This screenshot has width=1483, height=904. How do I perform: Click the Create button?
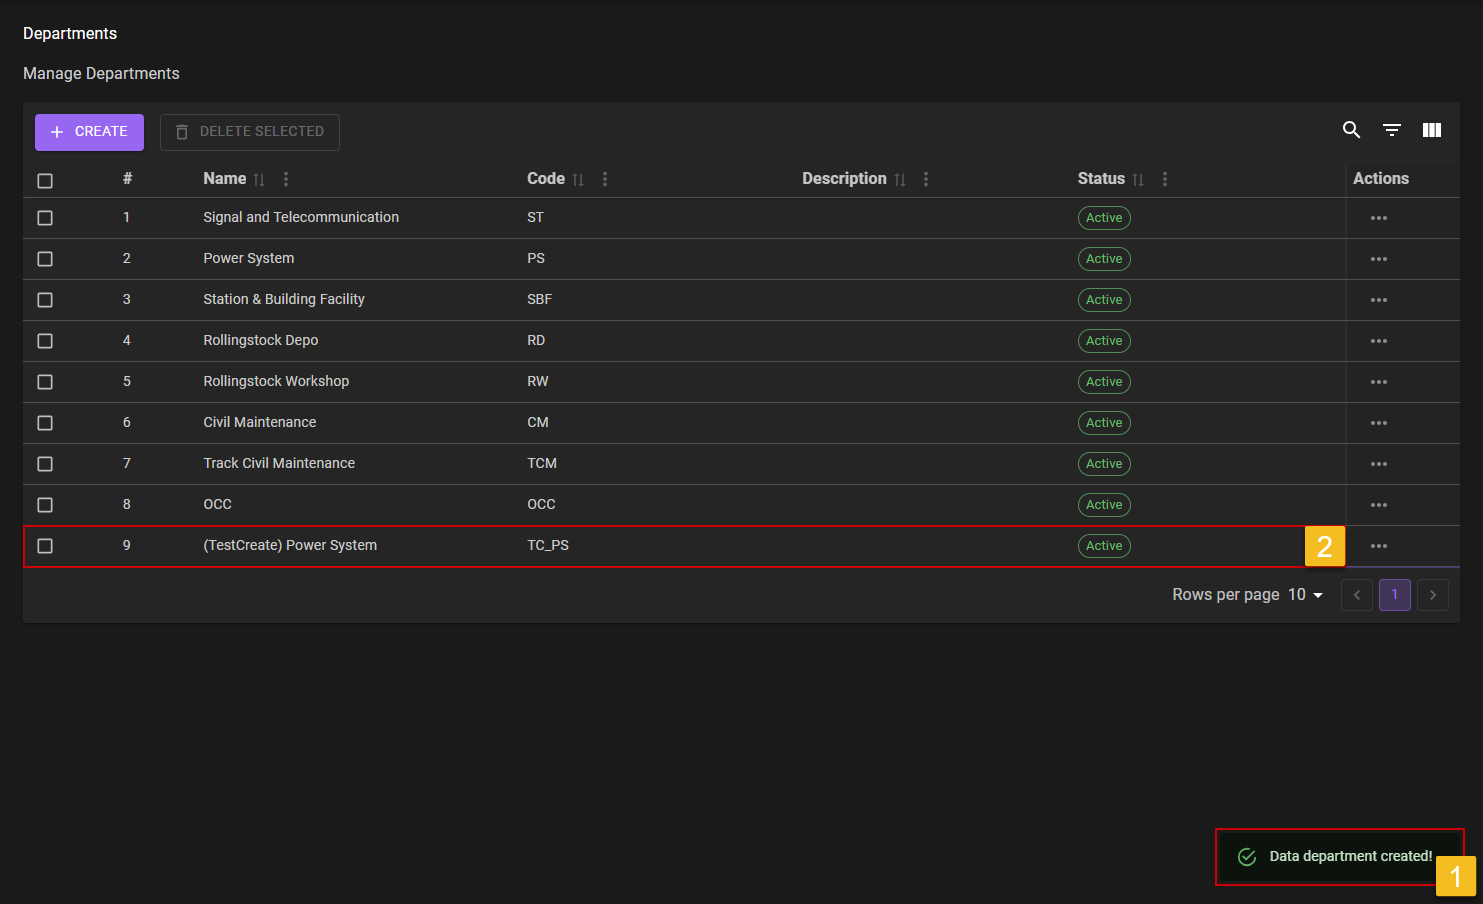coord(89,132)
